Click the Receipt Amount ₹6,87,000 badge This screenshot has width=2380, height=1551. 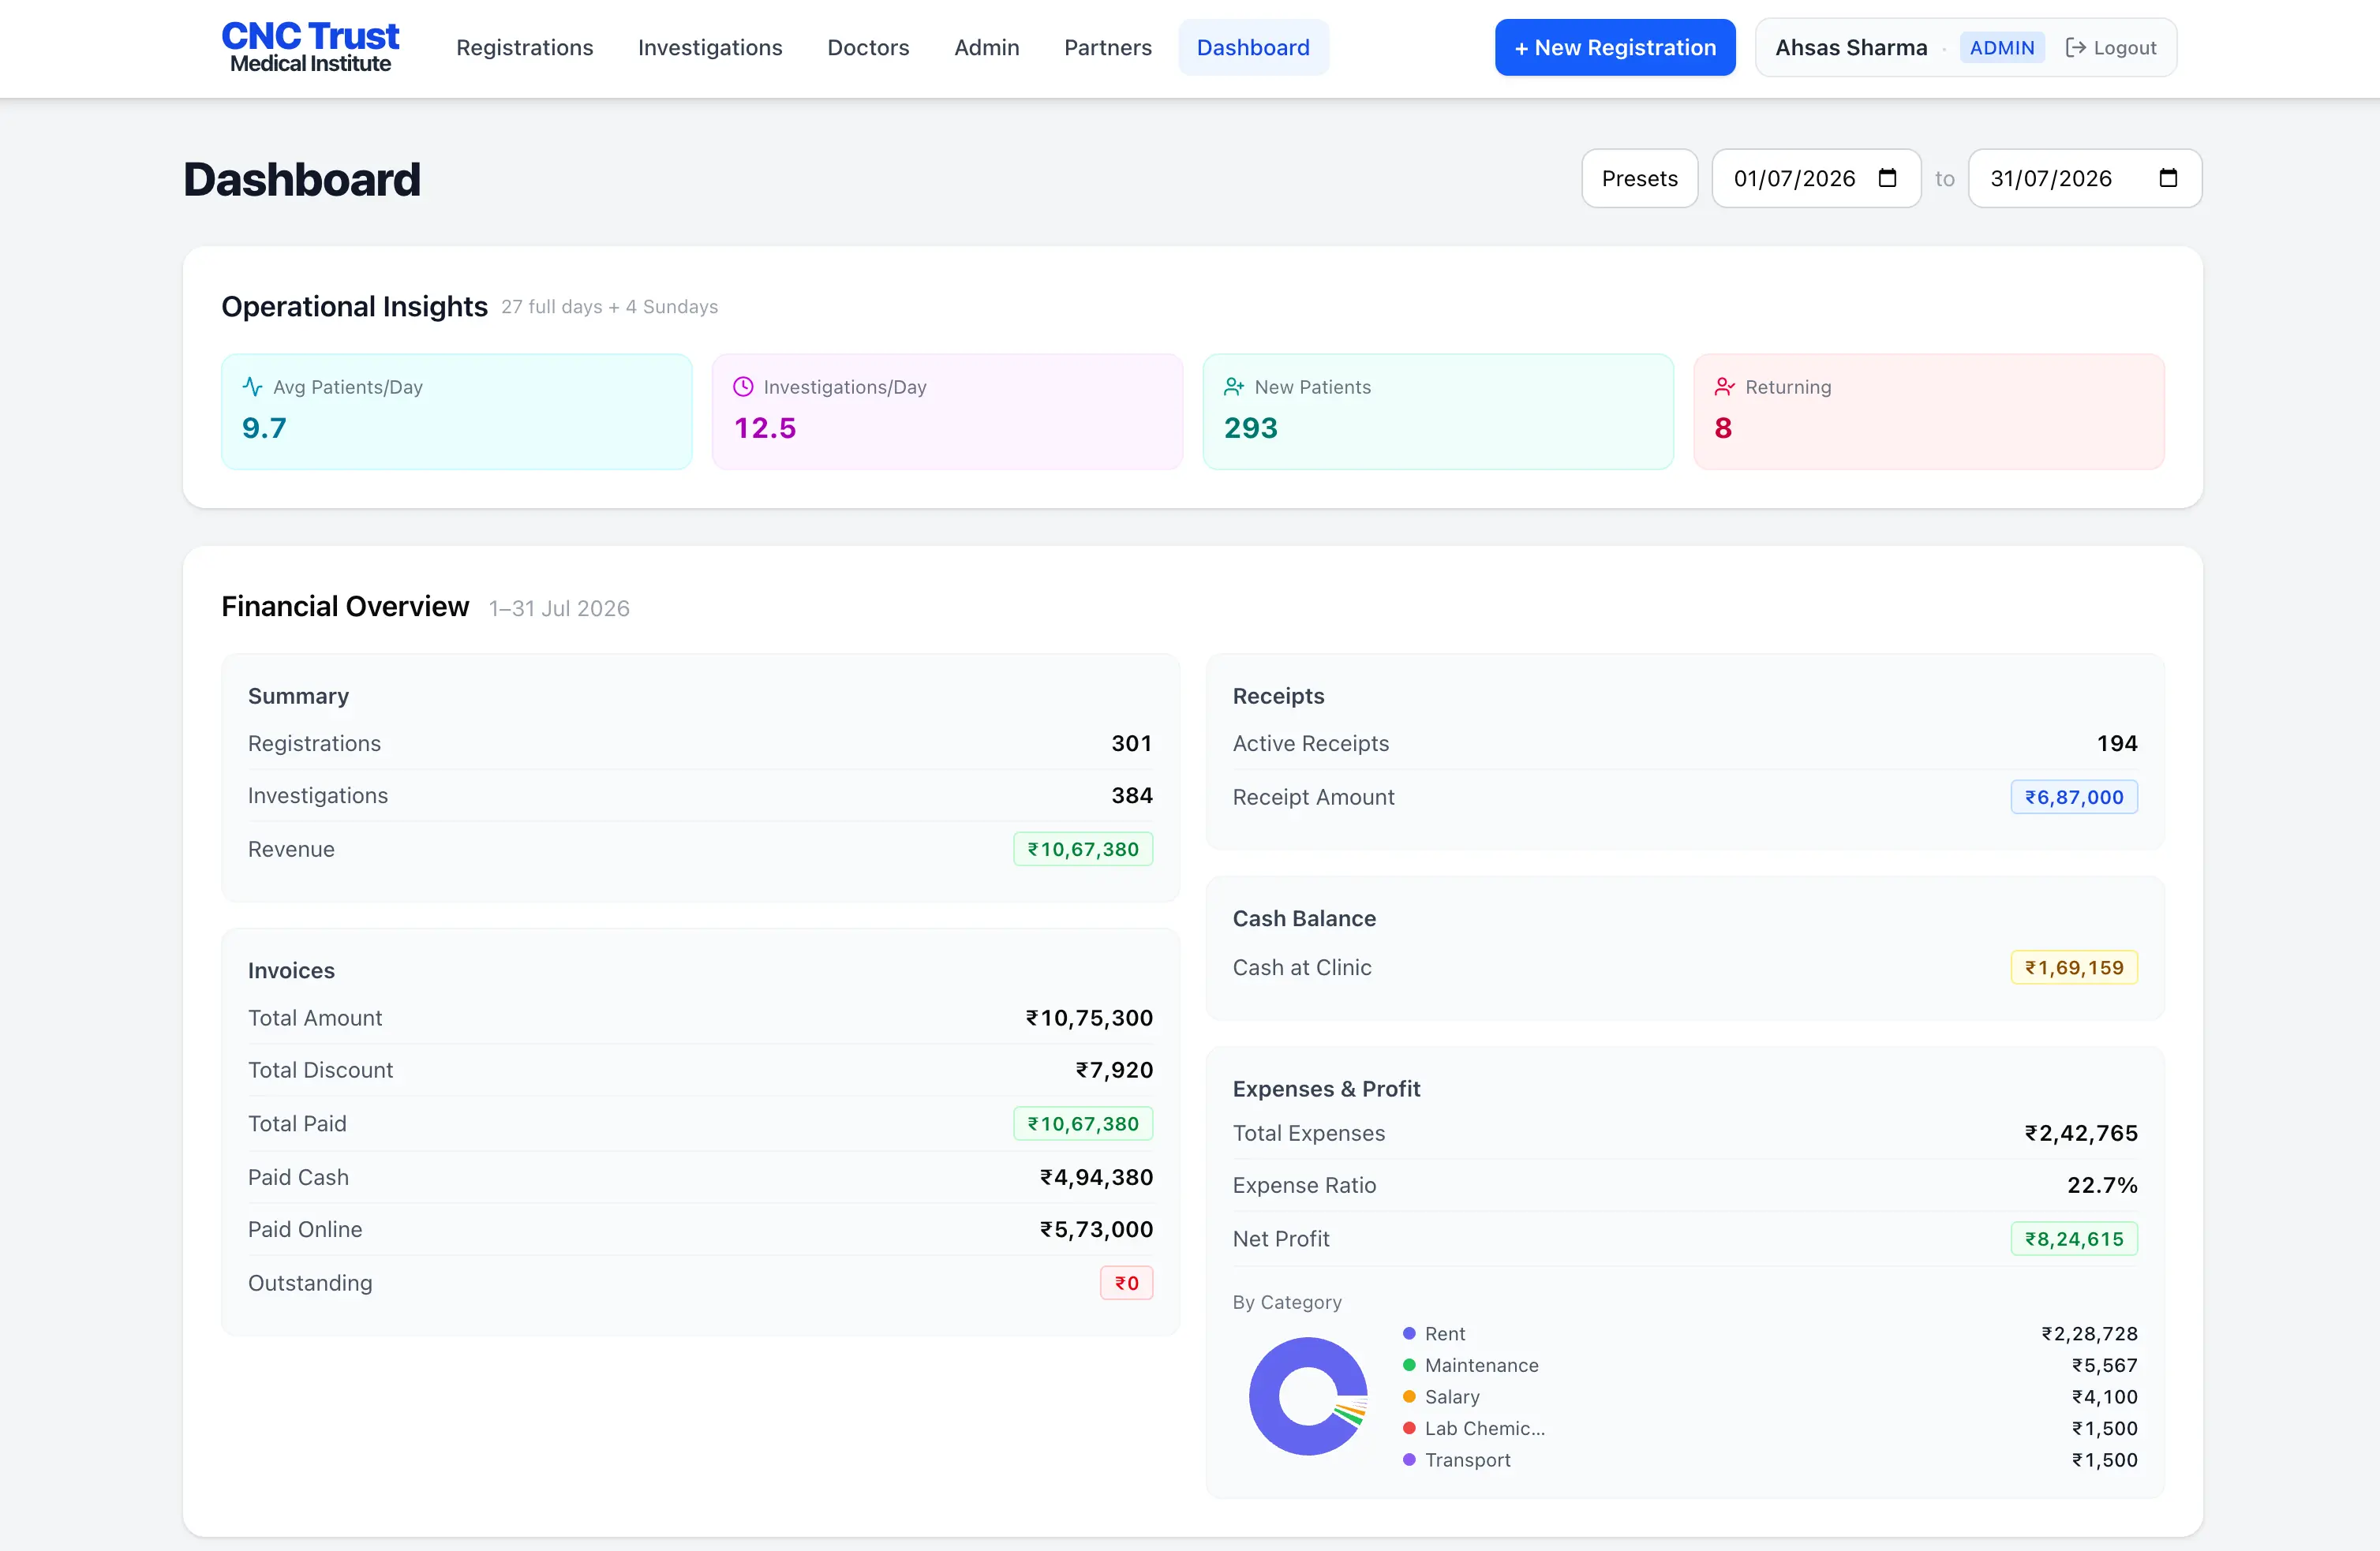2074,797
